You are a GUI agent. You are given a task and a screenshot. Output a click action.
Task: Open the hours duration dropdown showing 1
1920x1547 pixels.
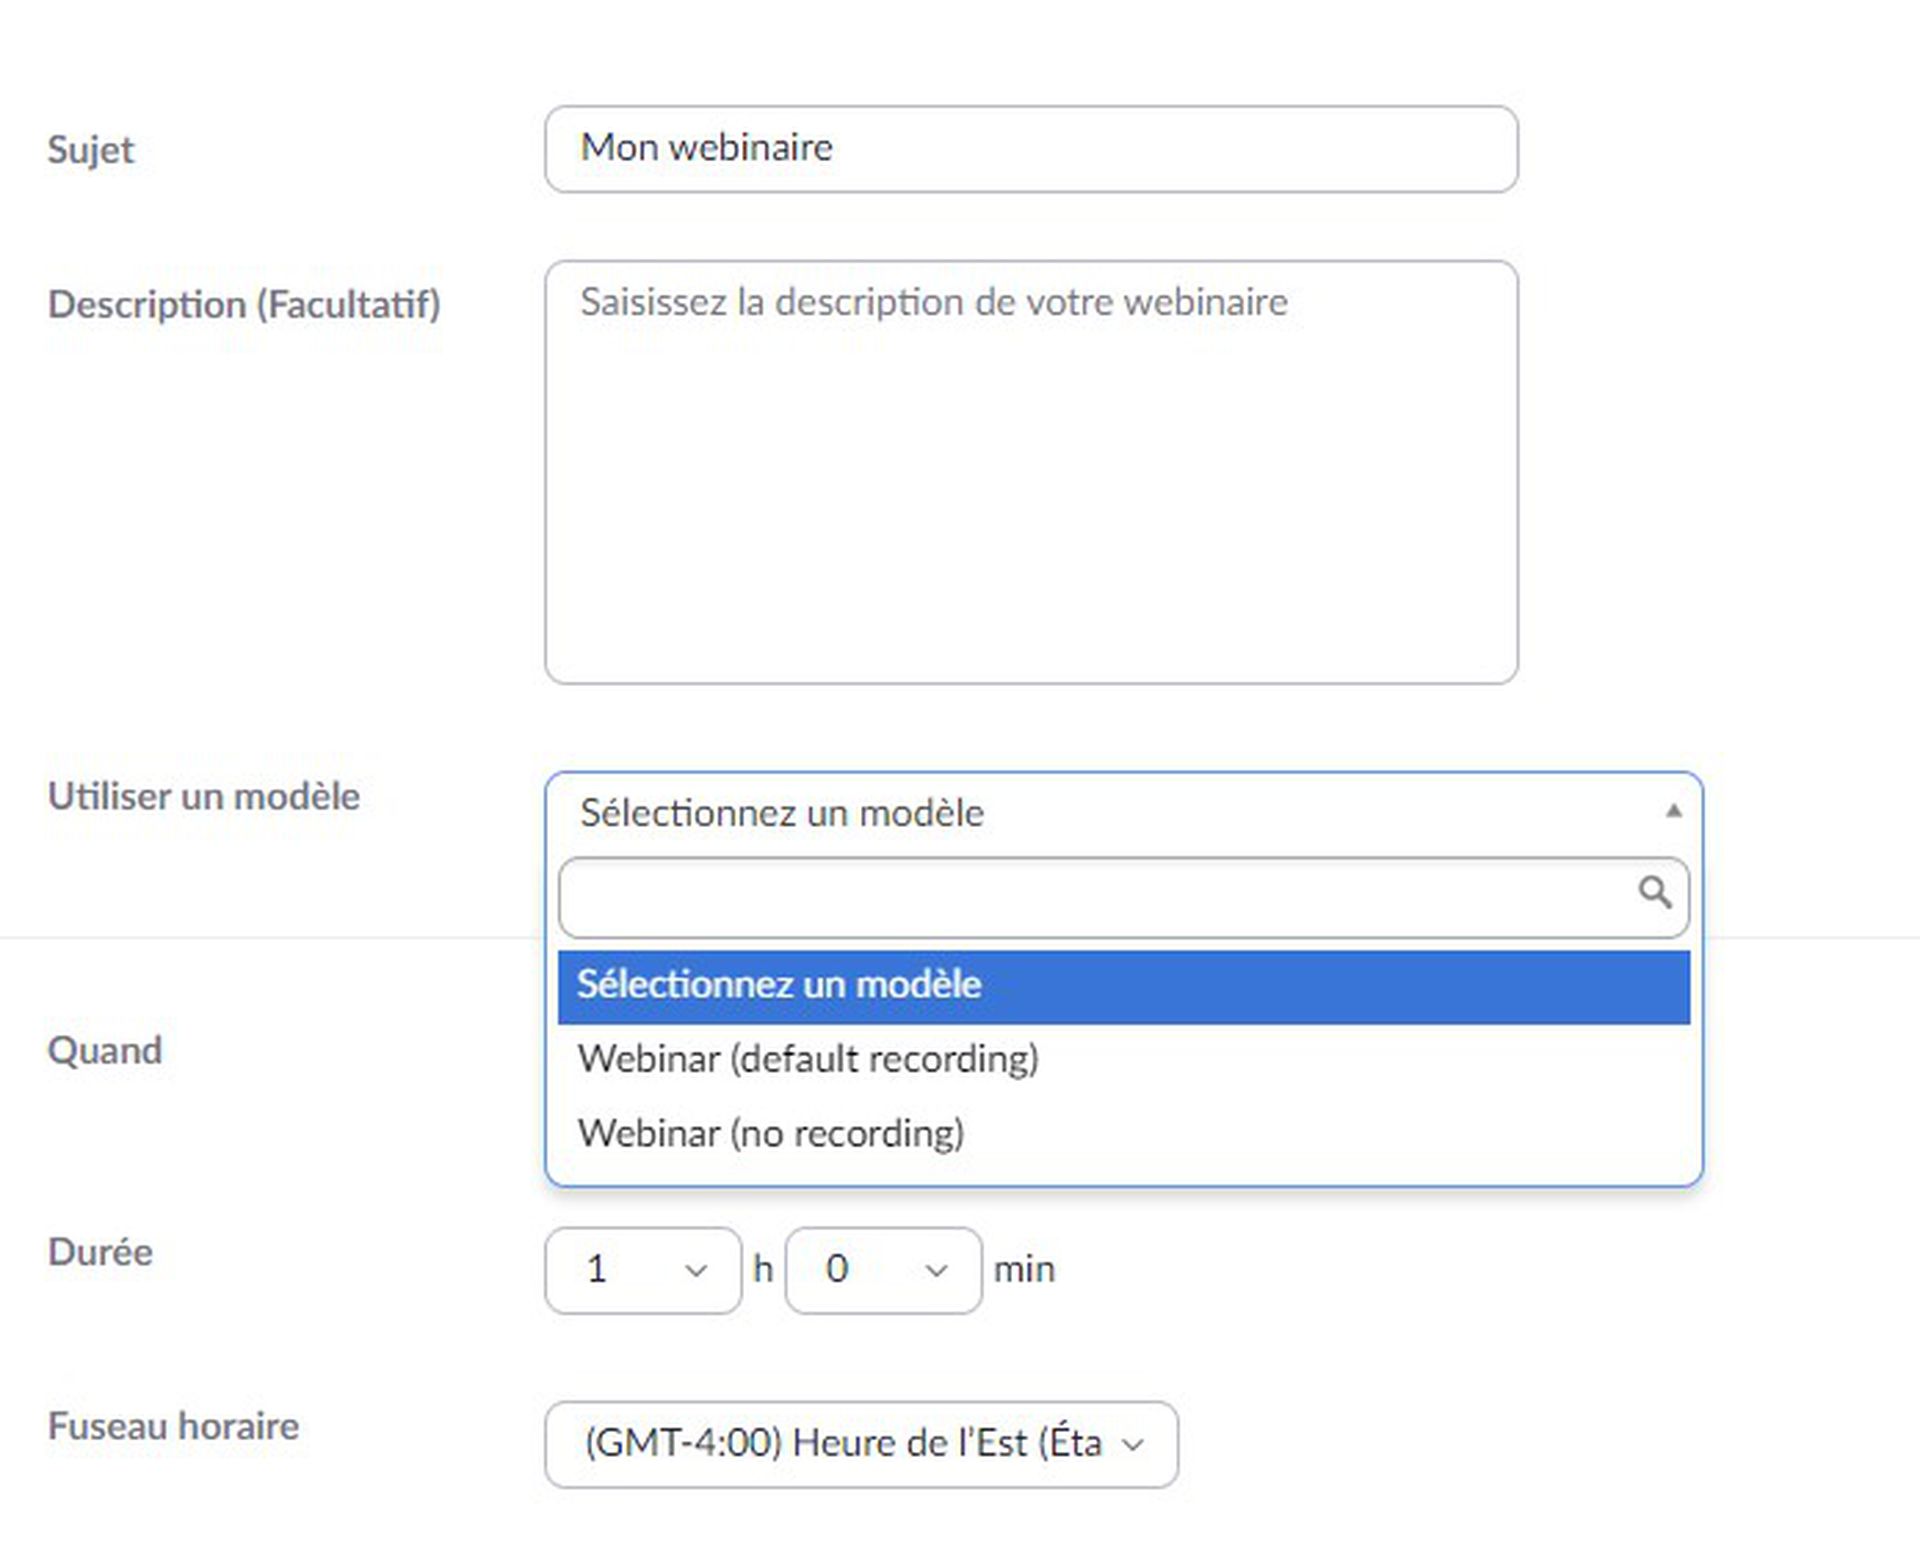click(643, 1270)
